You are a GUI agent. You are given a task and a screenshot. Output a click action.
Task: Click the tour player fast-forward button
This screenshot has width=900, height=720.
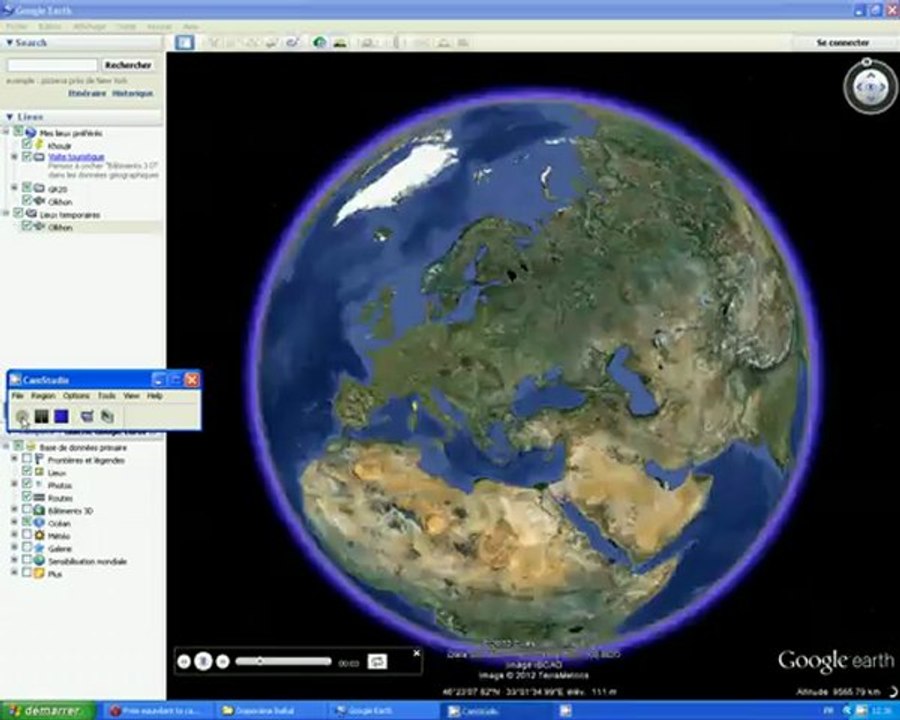tap(223, 661)
